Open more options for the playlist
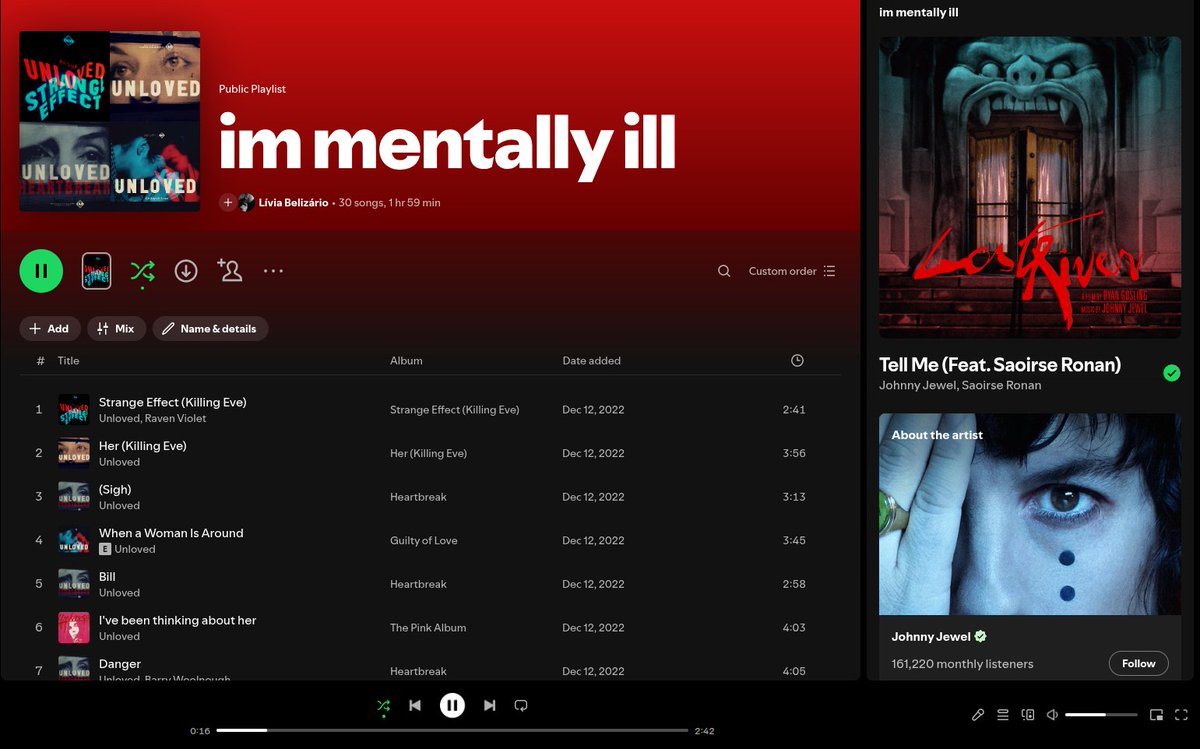The width and height of the screenshot is (1200, 749). point(273,271)
